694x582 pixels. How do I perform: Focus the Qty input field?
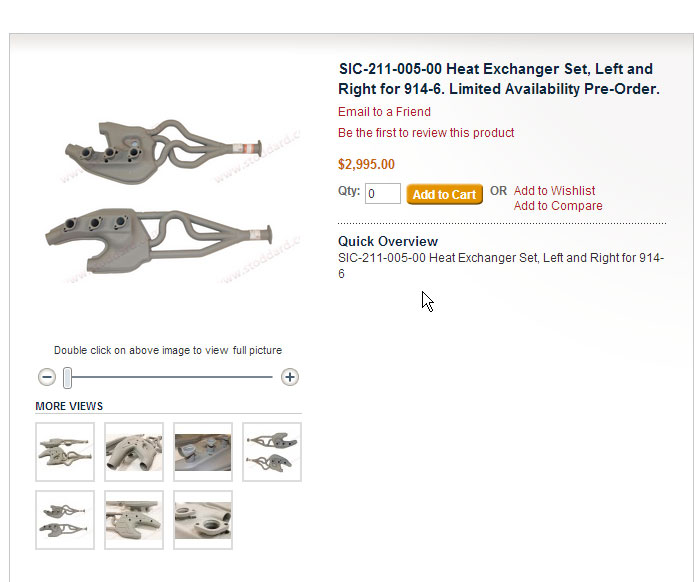tap(383, 194)
